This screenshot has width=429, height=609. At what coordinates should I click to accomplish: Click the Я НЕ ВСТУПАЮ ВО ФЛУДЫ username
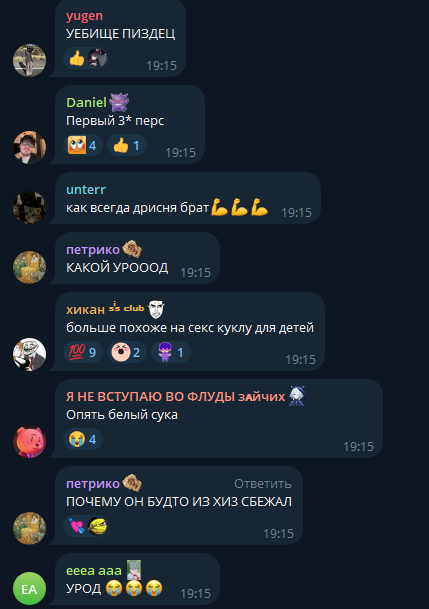pos(175,397)
